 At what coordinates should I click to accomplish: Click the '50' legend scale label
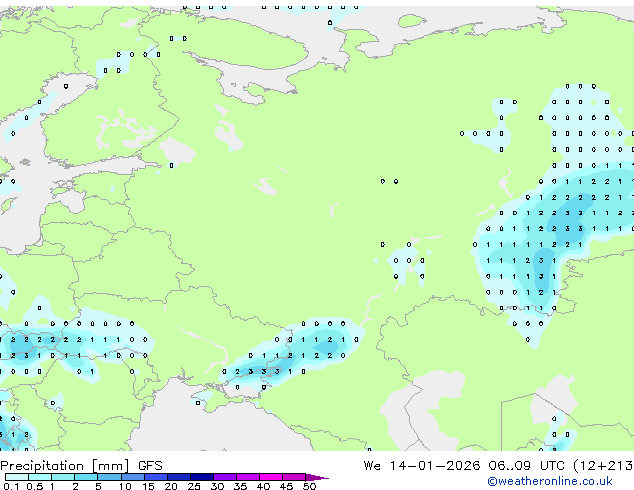[x=309, y=486]
